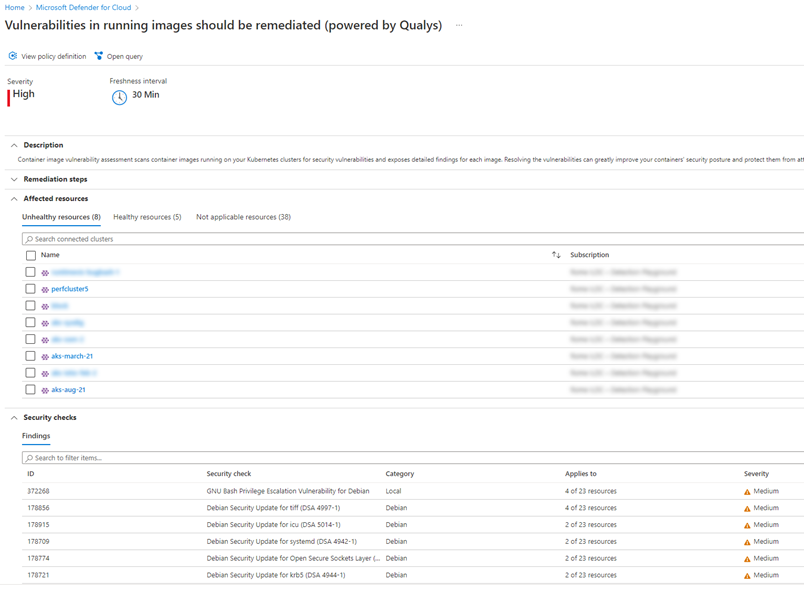Click the warning icon for finding 178709
This screenshot has width=804, height=591.
(x=747, y=542)
